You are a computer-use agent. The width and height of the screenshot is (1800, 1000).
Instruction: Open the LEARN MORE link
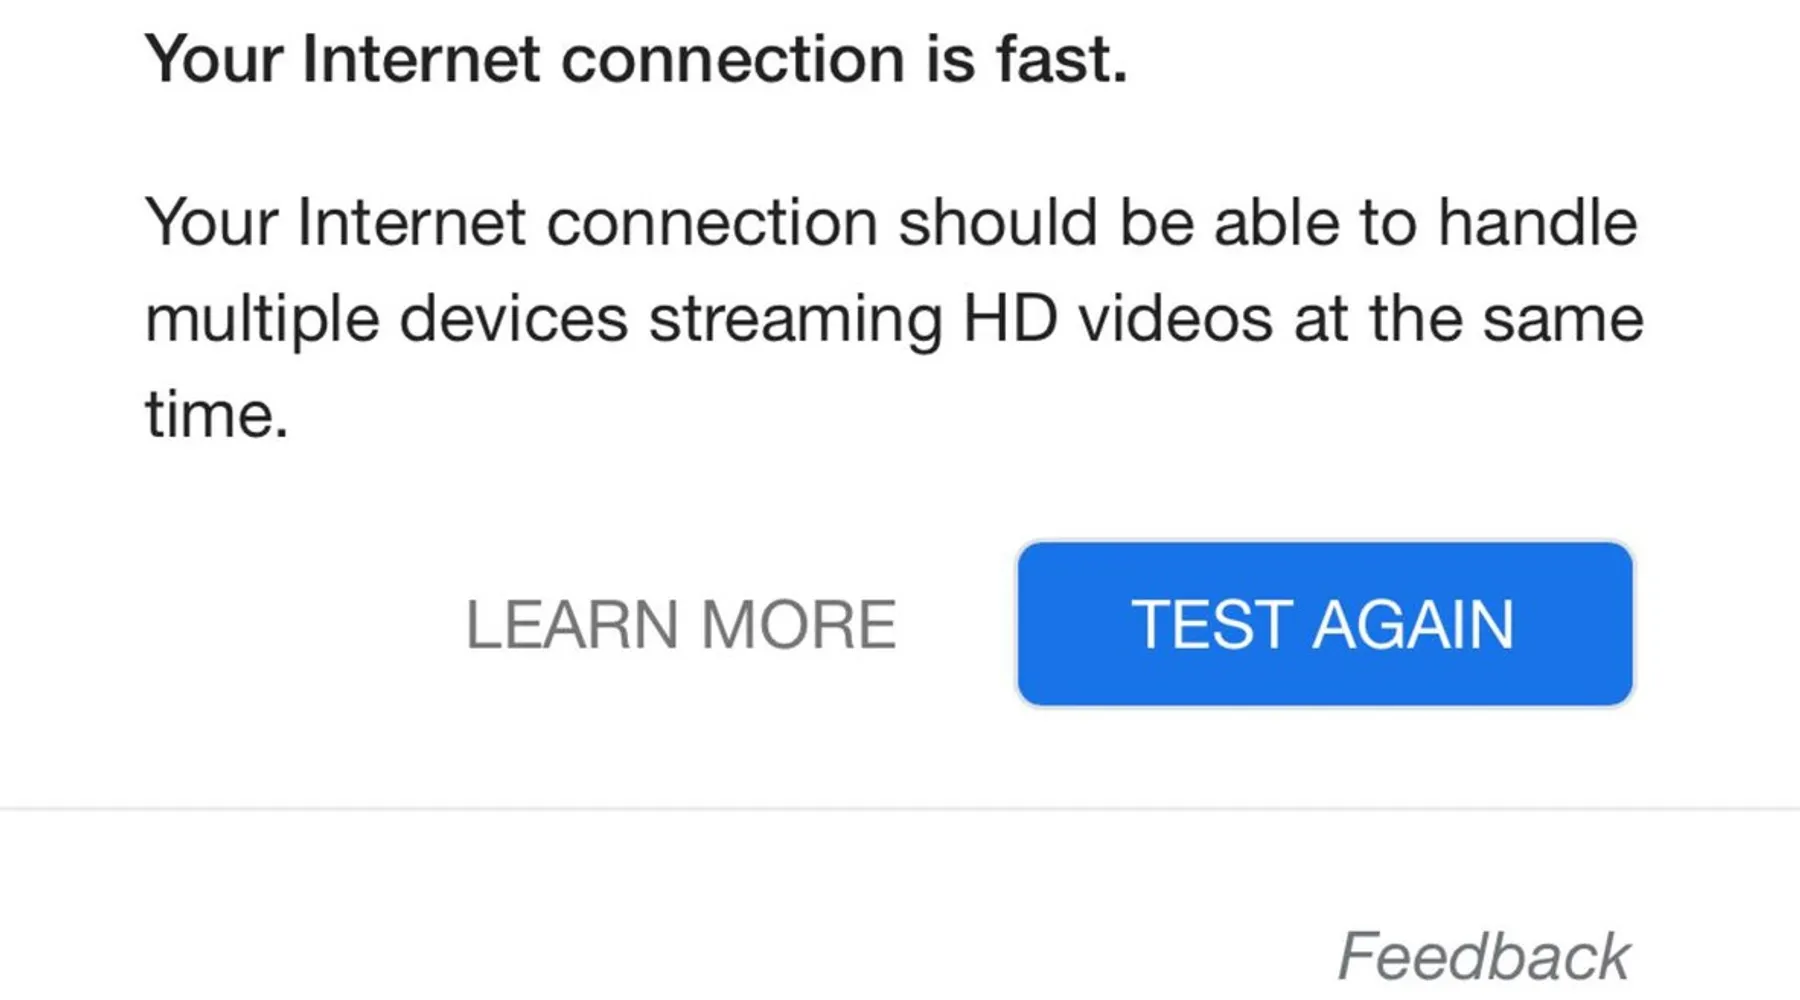tap(680, 625)
